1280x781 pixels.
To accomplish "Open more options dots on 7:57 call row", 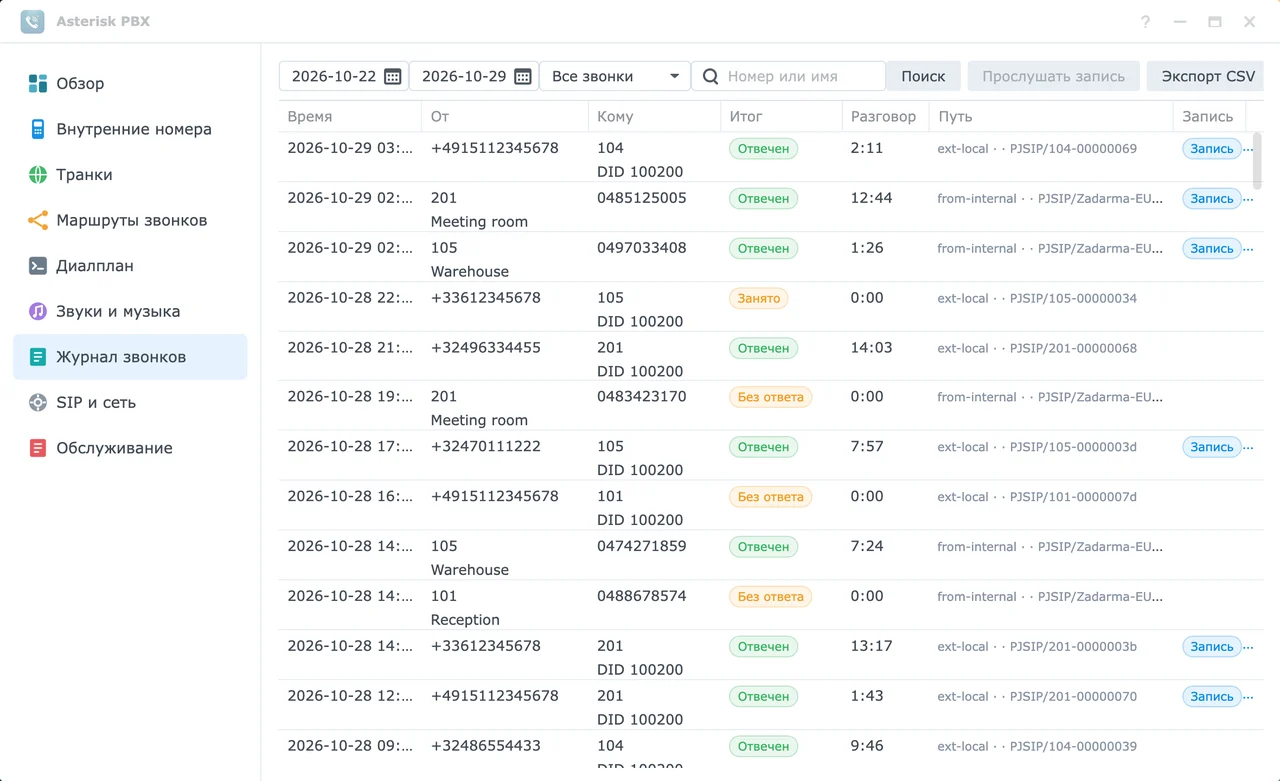I will click(x=1248, y=448).
